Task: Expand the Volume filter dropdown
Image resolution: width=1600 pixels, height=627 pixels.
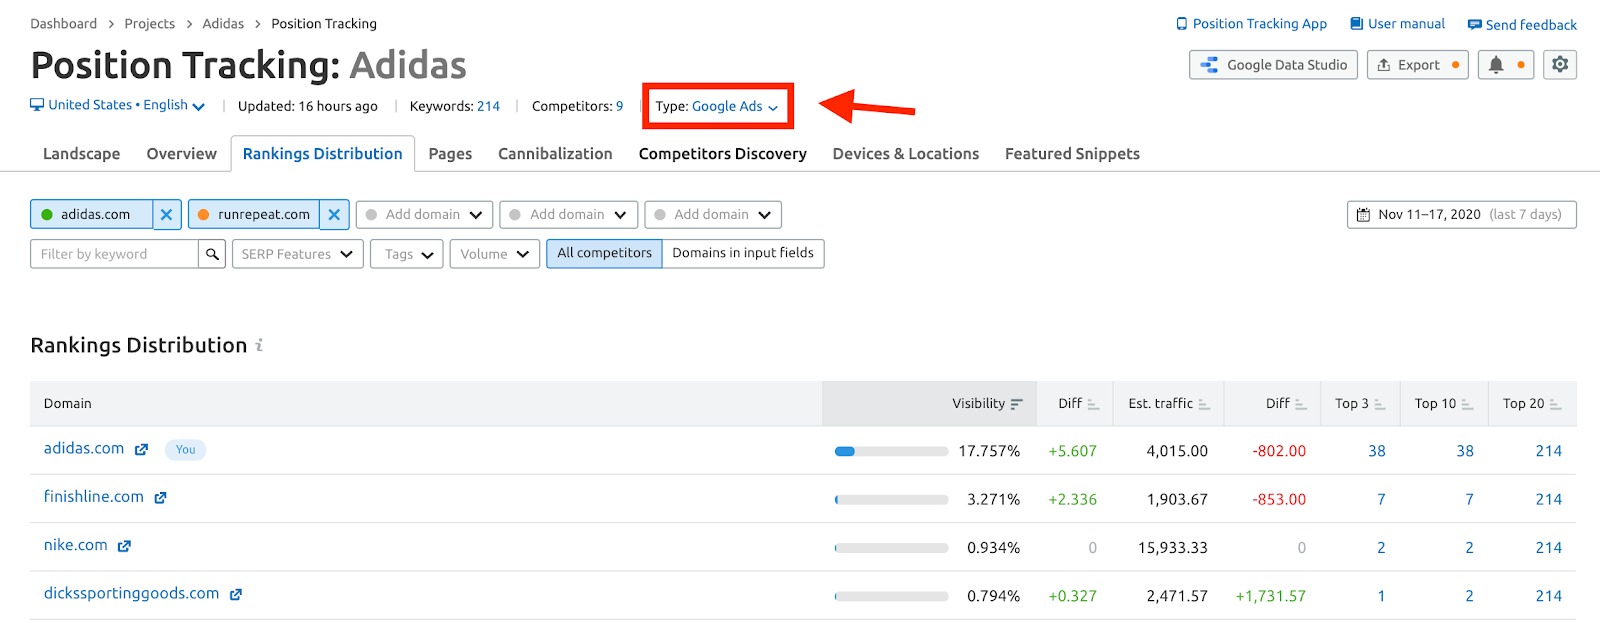Action: 494,254
